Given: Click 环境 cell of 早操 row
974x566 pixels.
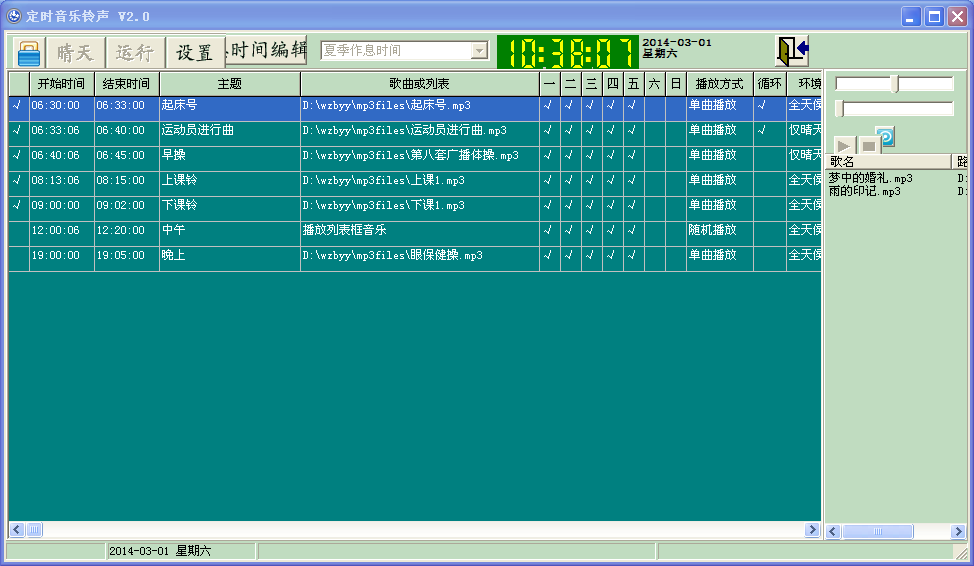Looking at the screenshot, I should (x=804, y=155).
